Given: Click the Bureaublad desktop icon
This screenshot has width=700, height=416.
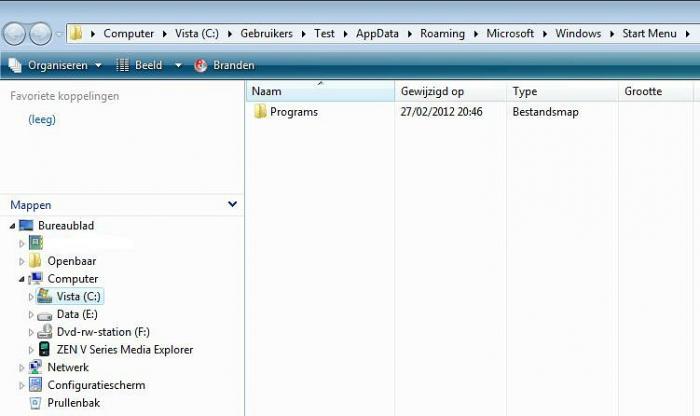Looking at the screenshot, I should (26, 225).
